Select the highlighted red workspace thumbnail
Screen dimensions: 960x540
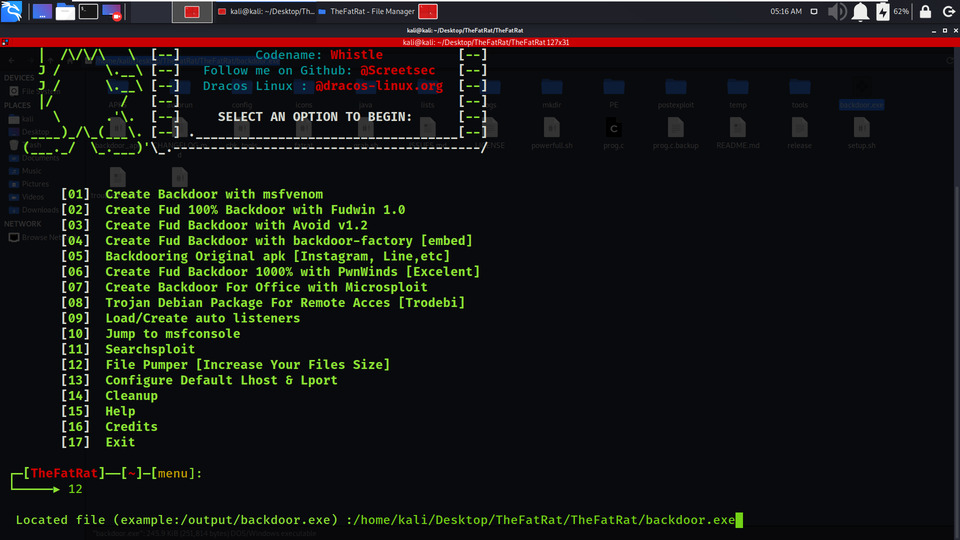[192, 12]
